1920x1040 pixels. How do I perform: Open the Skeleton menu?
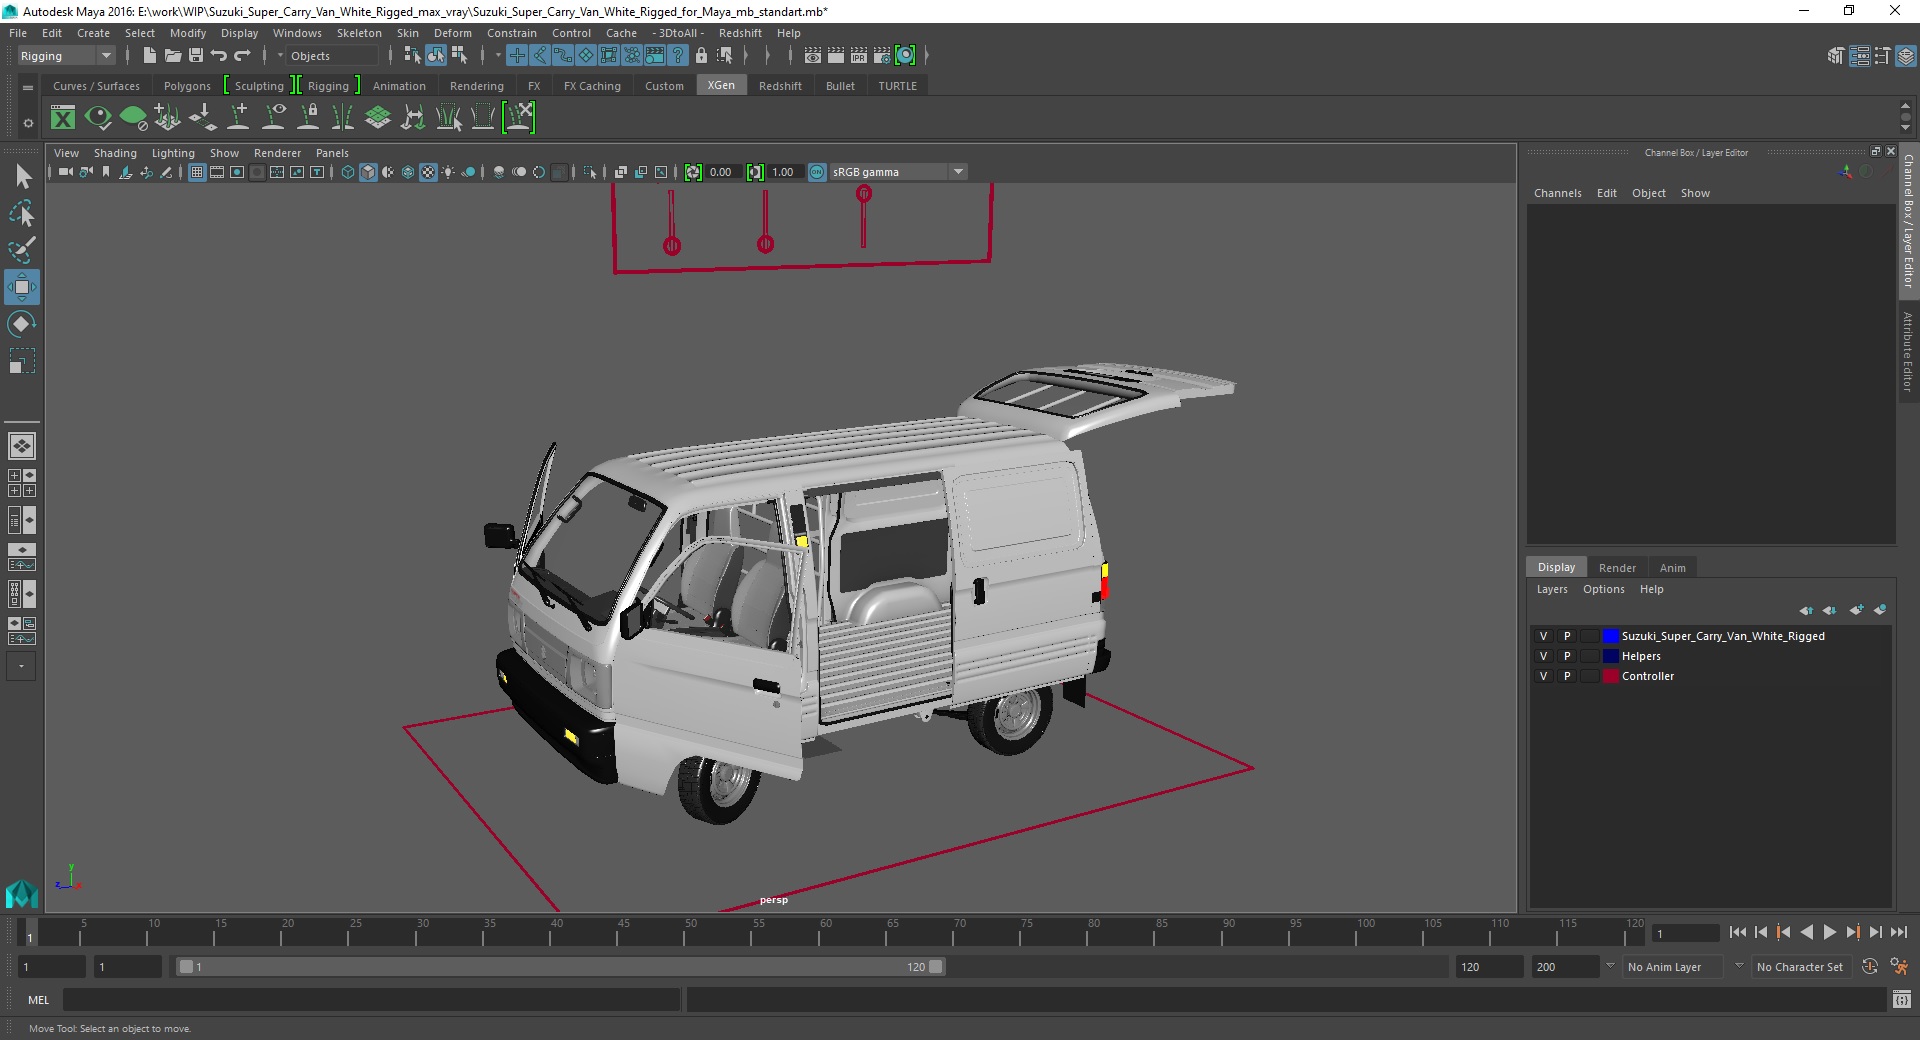(x=359, y=33)
